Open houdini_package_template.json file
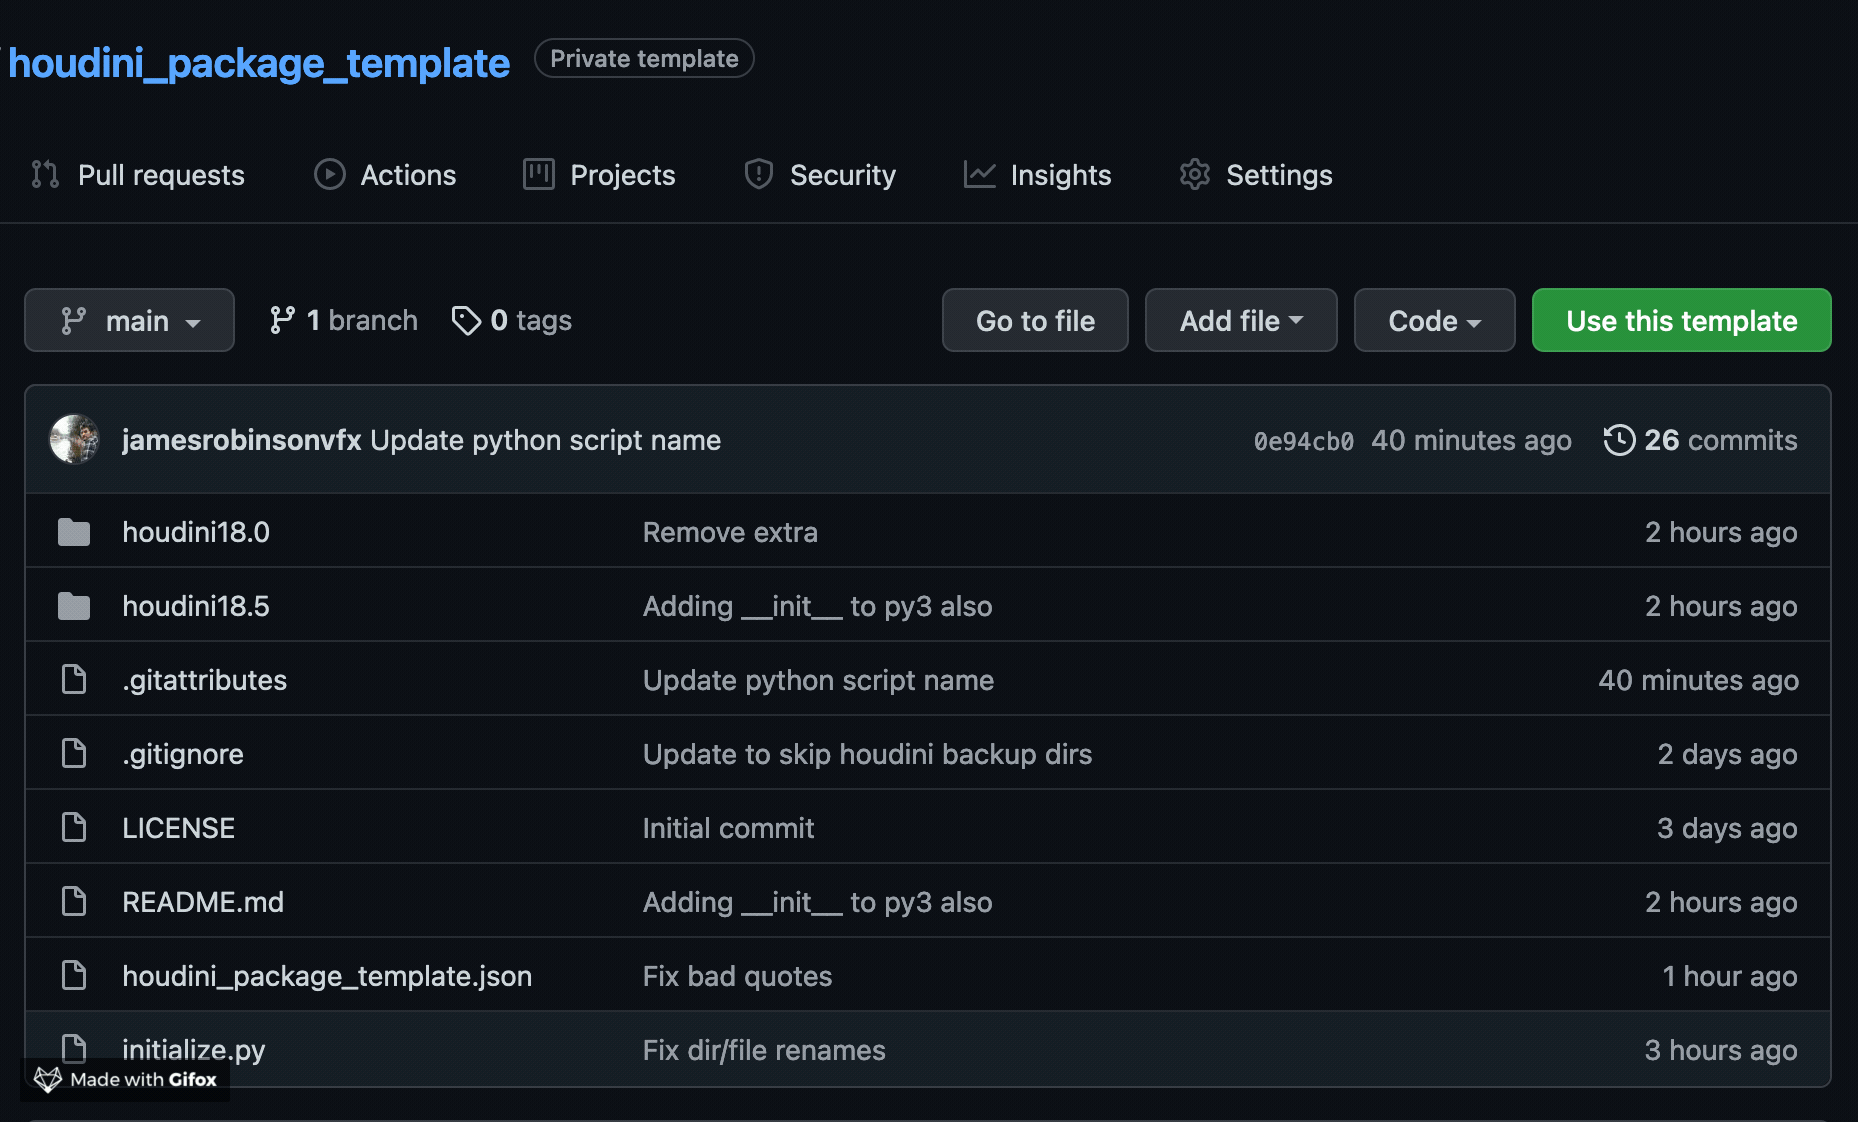The height and width of the screenshot is (1122, 1858). pos(327,976)
